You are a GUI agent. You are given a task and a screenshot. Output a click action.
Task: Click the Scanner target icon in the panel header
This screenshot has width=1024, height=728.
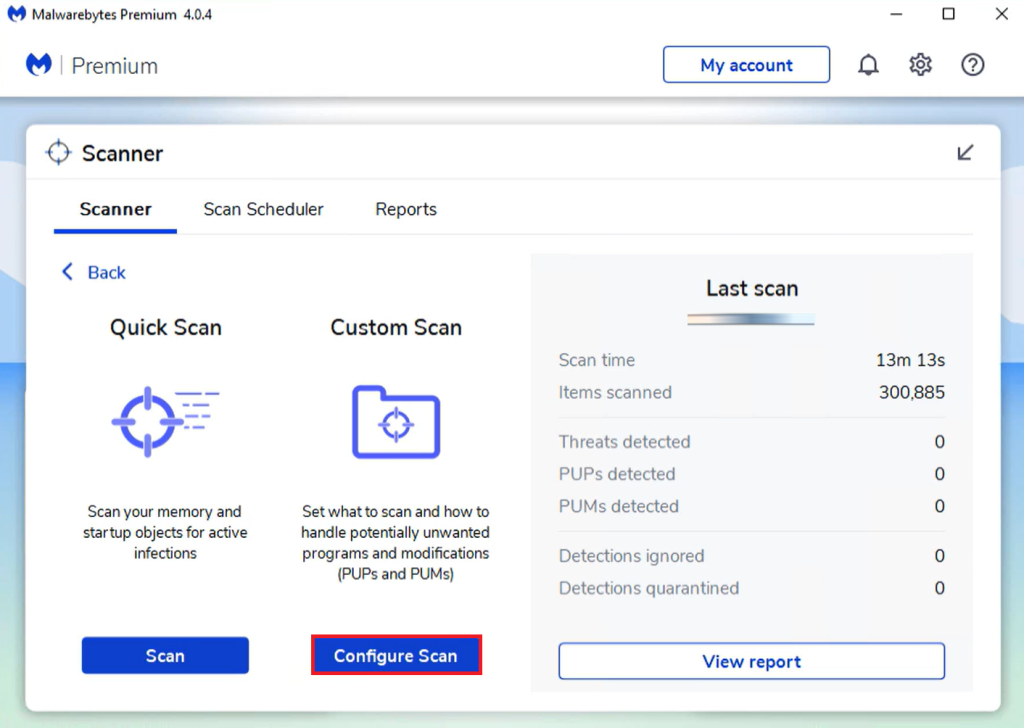(x=57, y=152)
